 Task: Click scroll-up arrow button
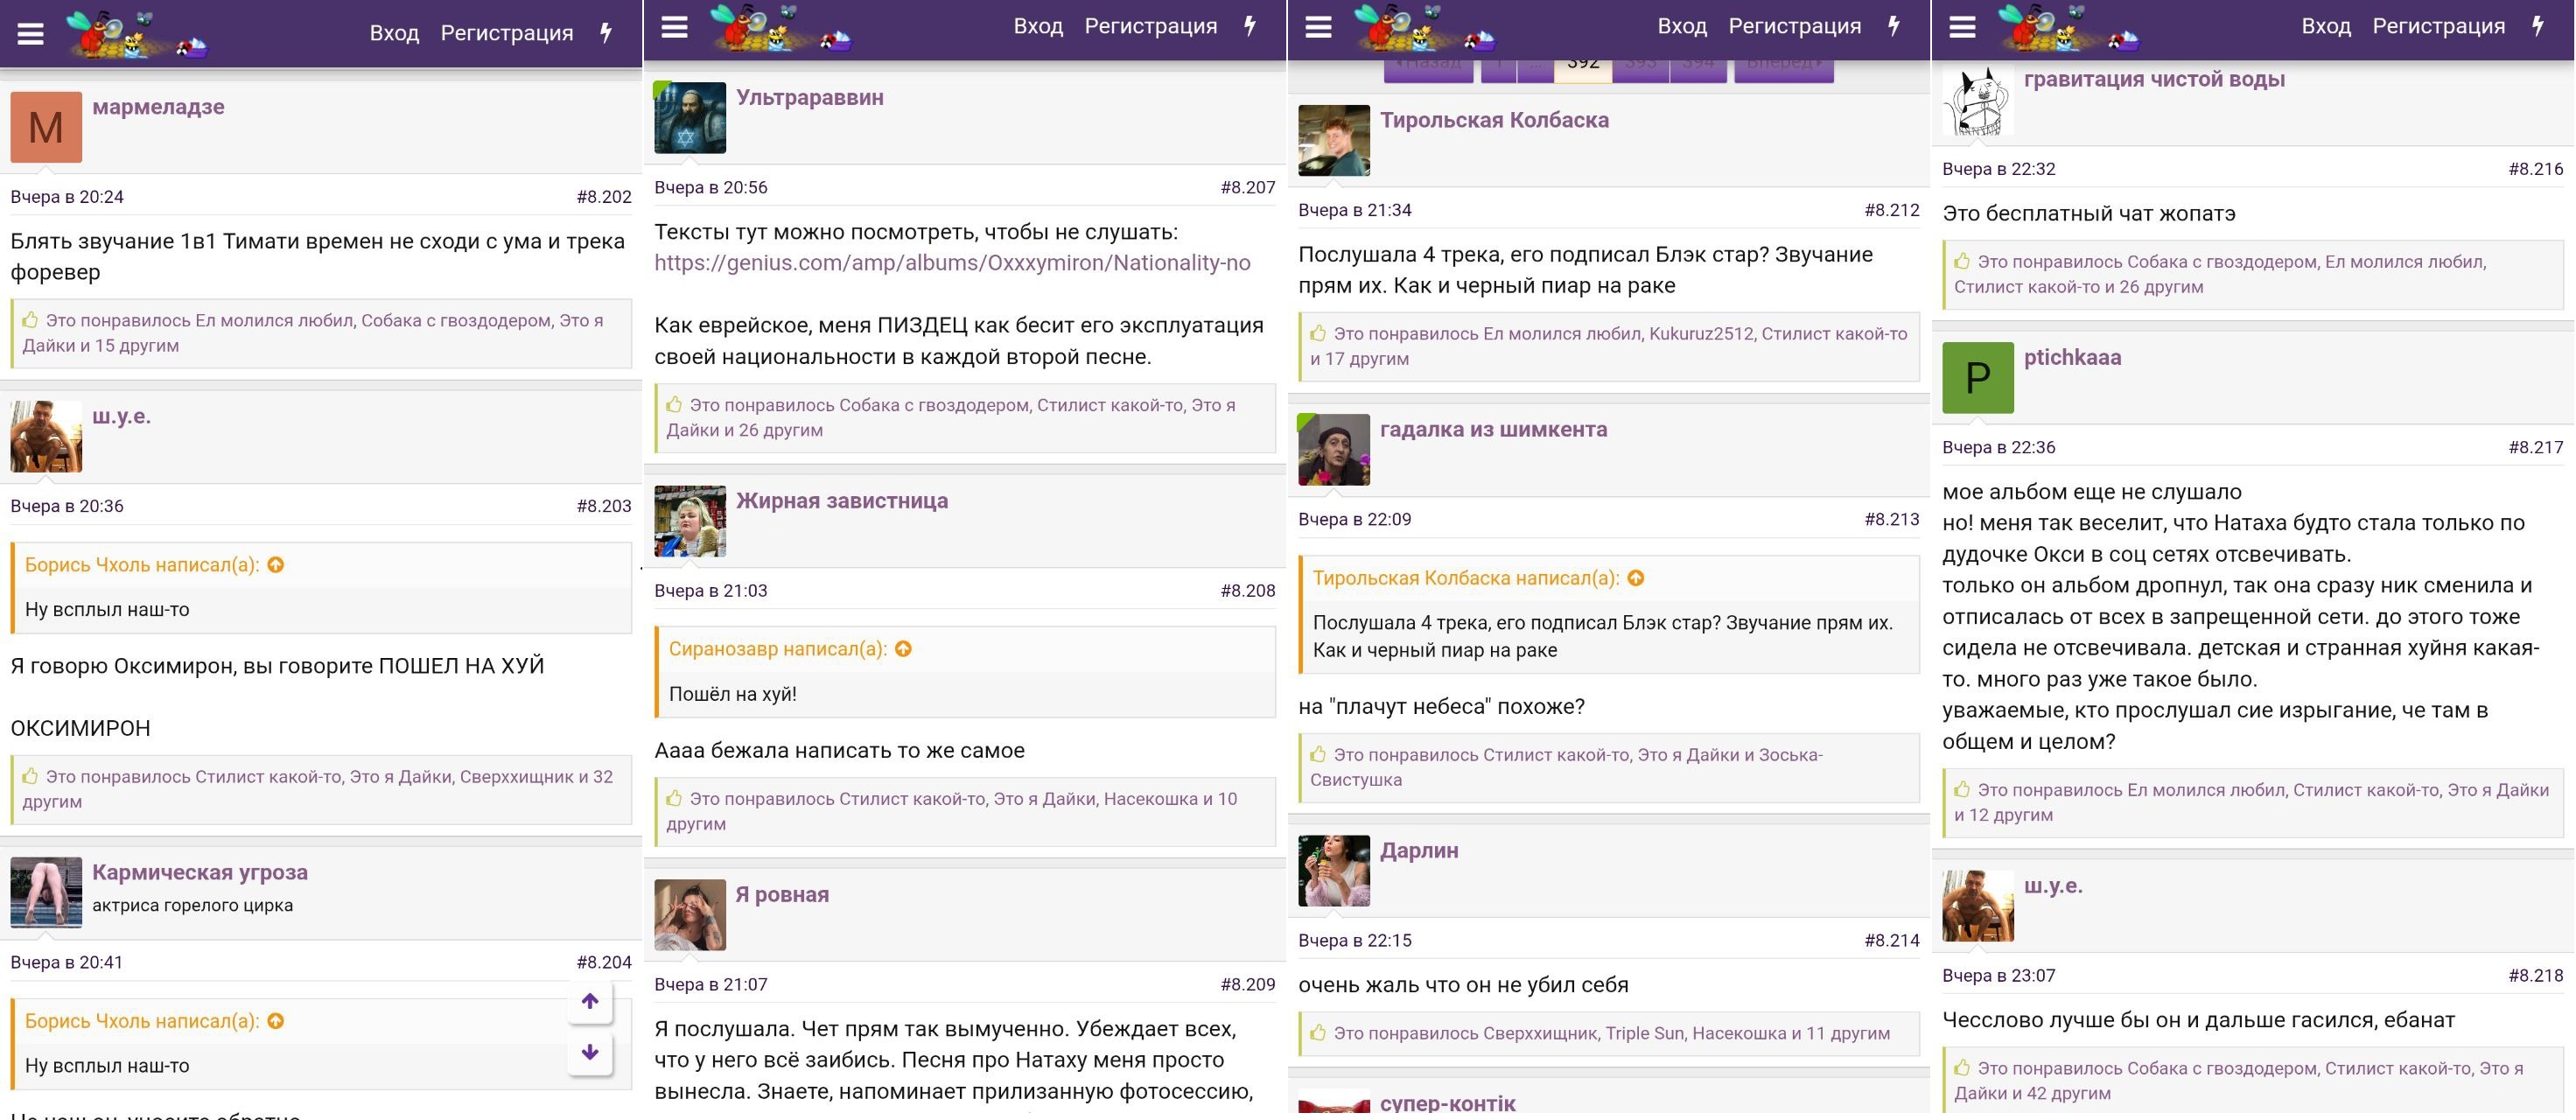590,1001
